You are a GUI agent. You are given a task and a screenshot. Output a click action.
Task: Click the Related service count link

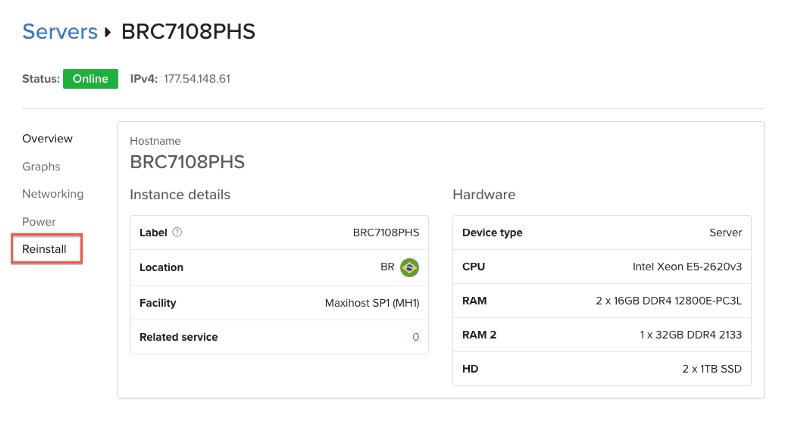pos(416,337)
